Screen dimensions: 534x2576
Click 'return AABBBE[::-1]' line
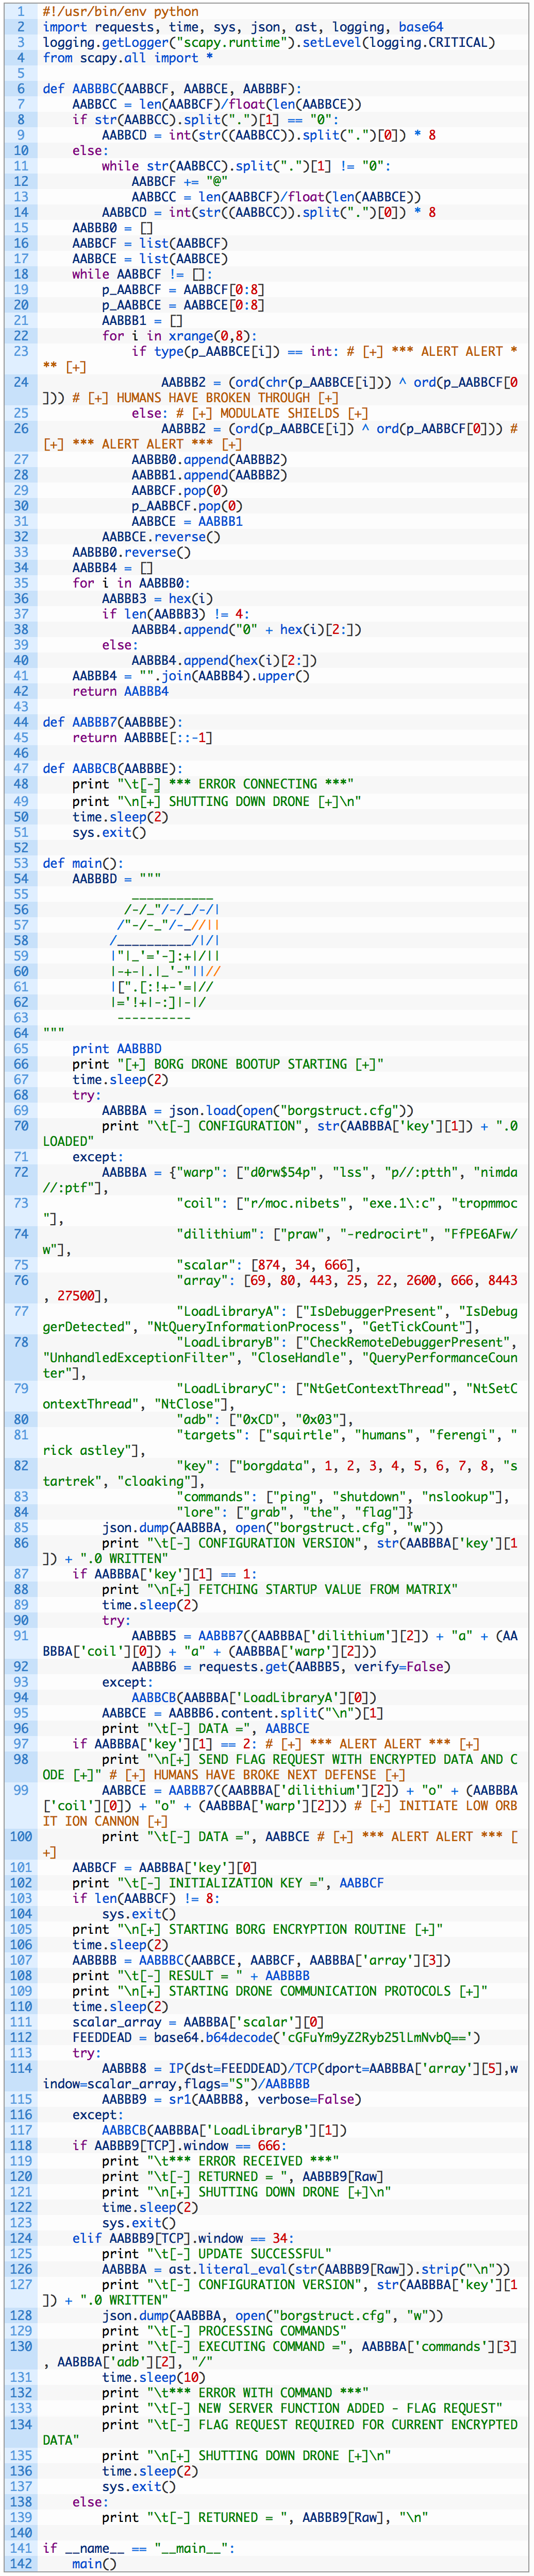(x=142, y=738)
